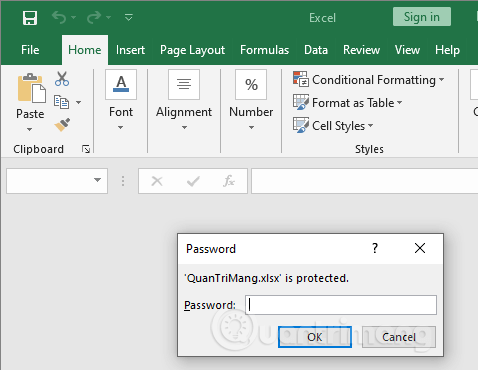The width and height of the screenshot is (478, 370).
Task: Click the Sign in button
Action: pyautogui.click(x=422, y=17)
